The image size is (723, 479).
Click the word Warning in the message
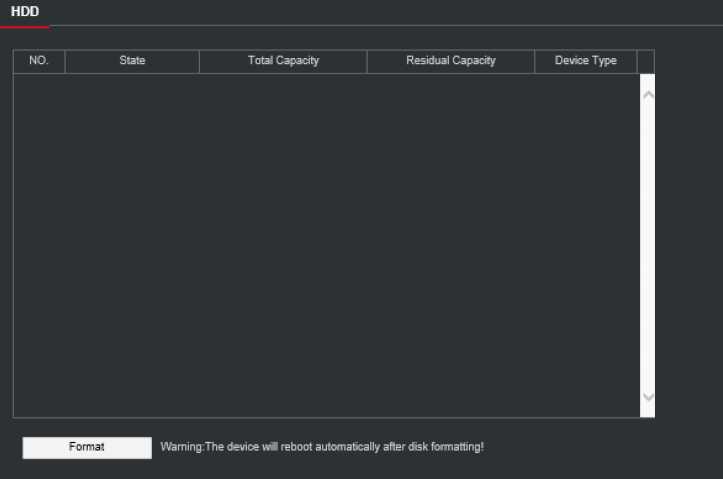pyautogui.click(x=181, y=447)
